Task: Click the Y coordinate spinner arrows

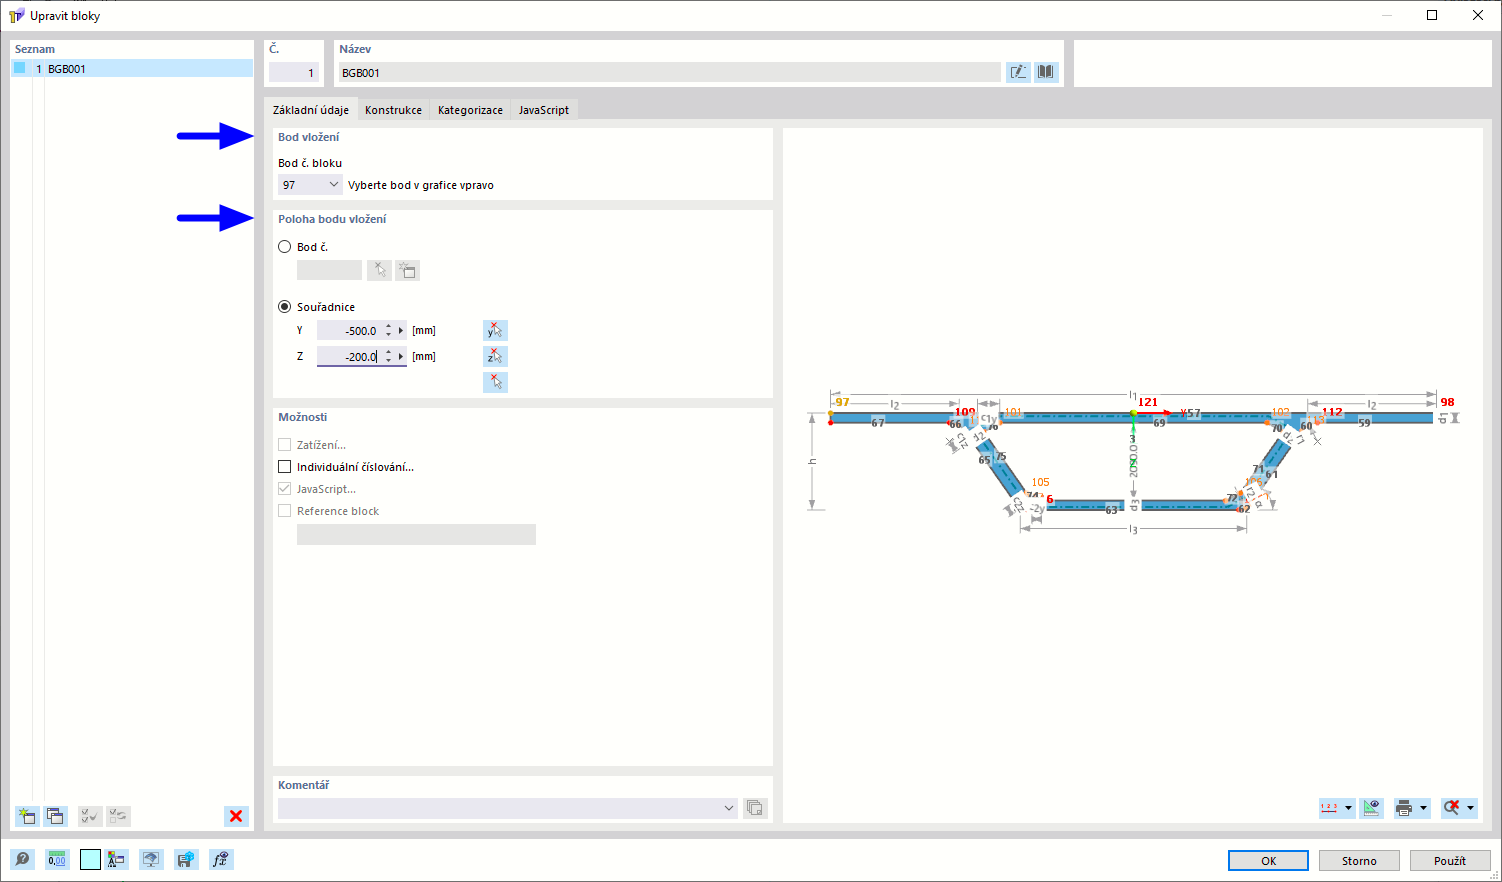Action: pos(388,330)
